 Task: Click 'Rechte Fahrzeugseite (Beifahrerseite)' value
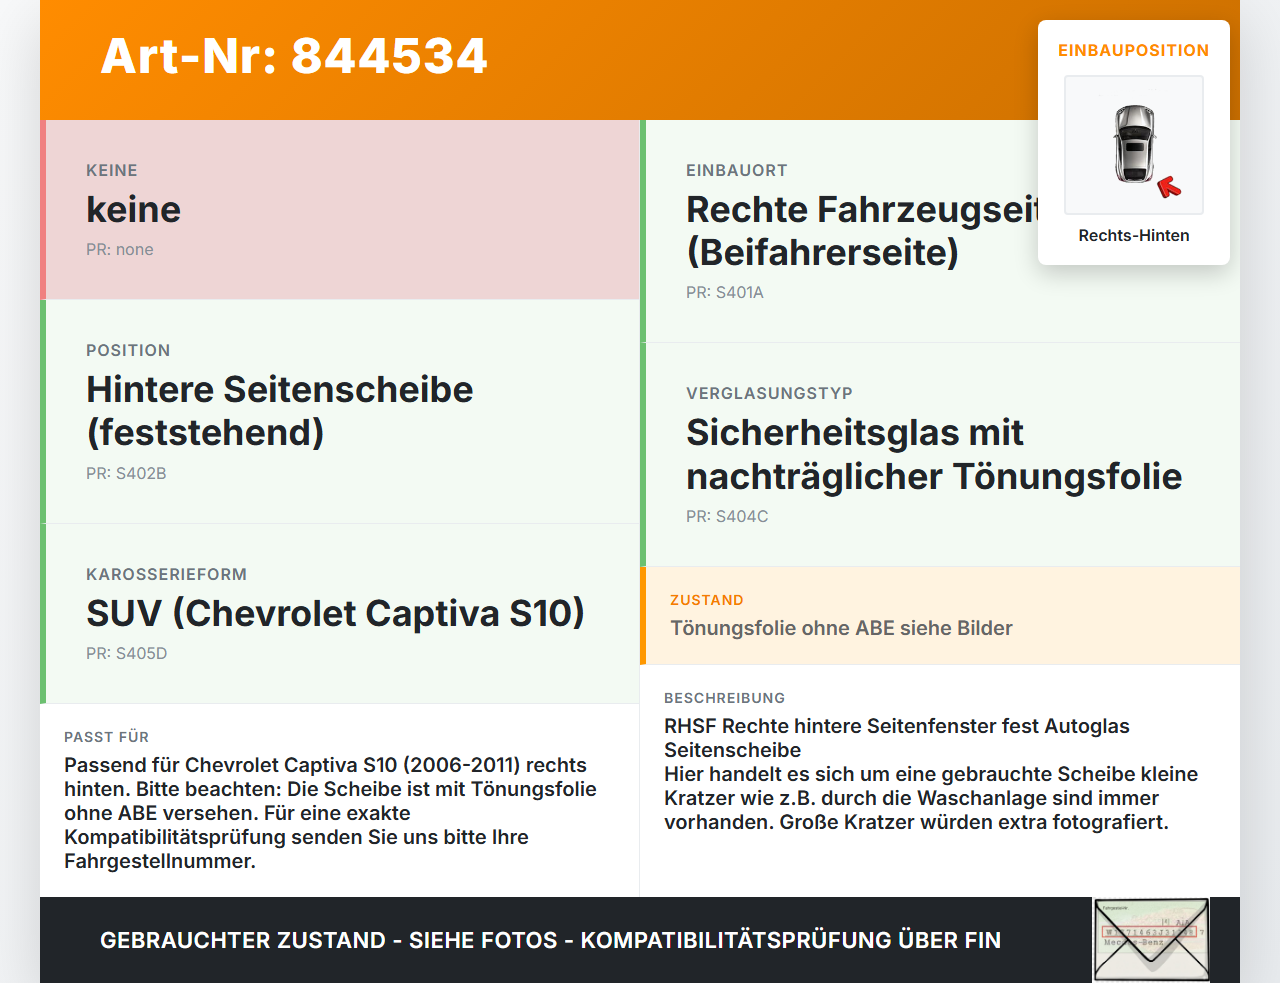(x=863, y=231)
